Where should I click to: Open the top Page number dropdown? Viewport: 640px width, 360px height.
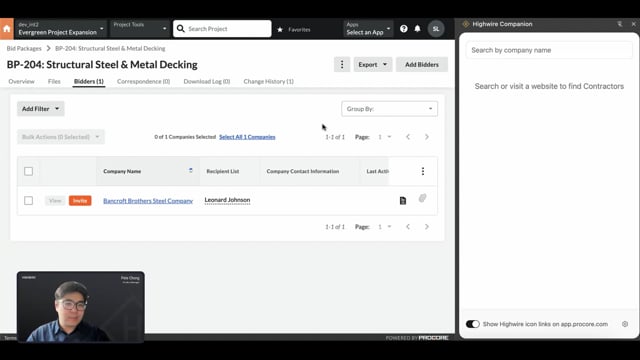coord(384,137)
